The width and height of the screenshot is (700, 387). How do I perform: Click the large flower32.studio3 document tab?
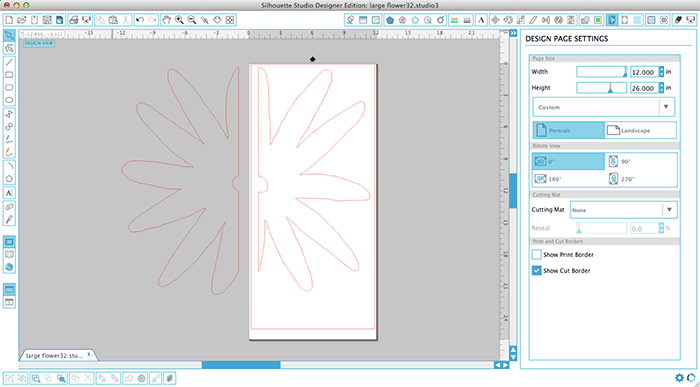[57, 355]
